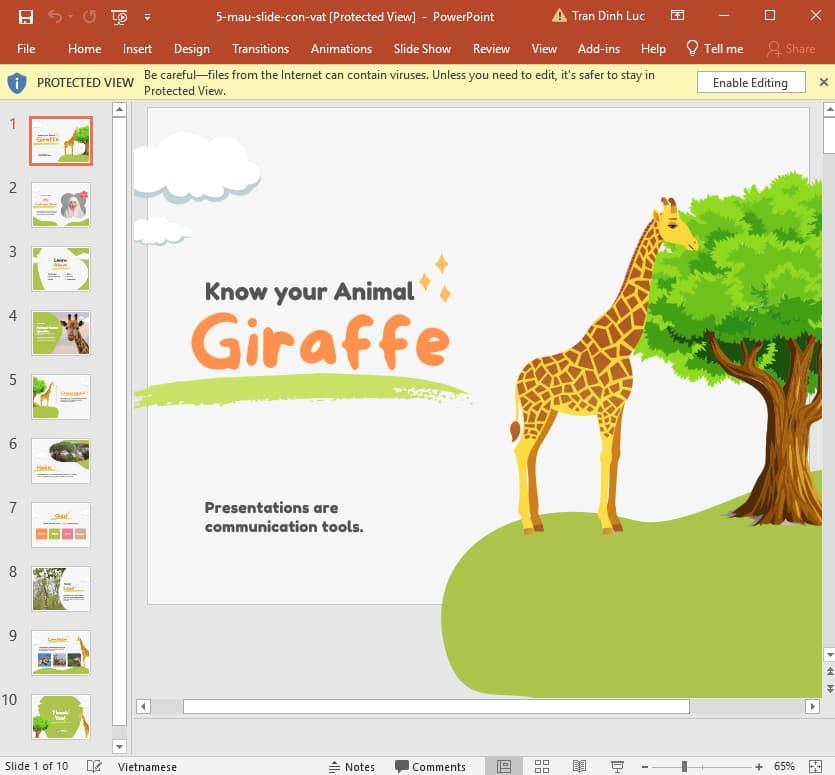Viewport: 835px width, 775px height.
Task: Click the 65% zoom level
Action: coord(784,766)
